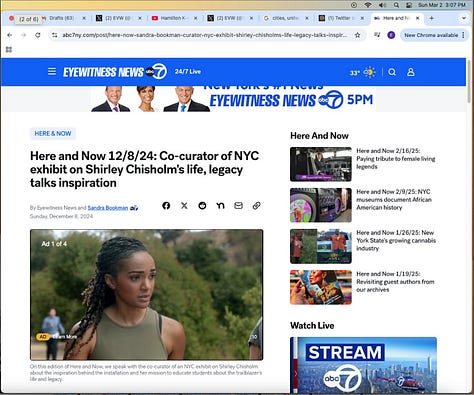Open the site search magnifier icon
This screenshot has height=395, width=474.
point(392,72)
